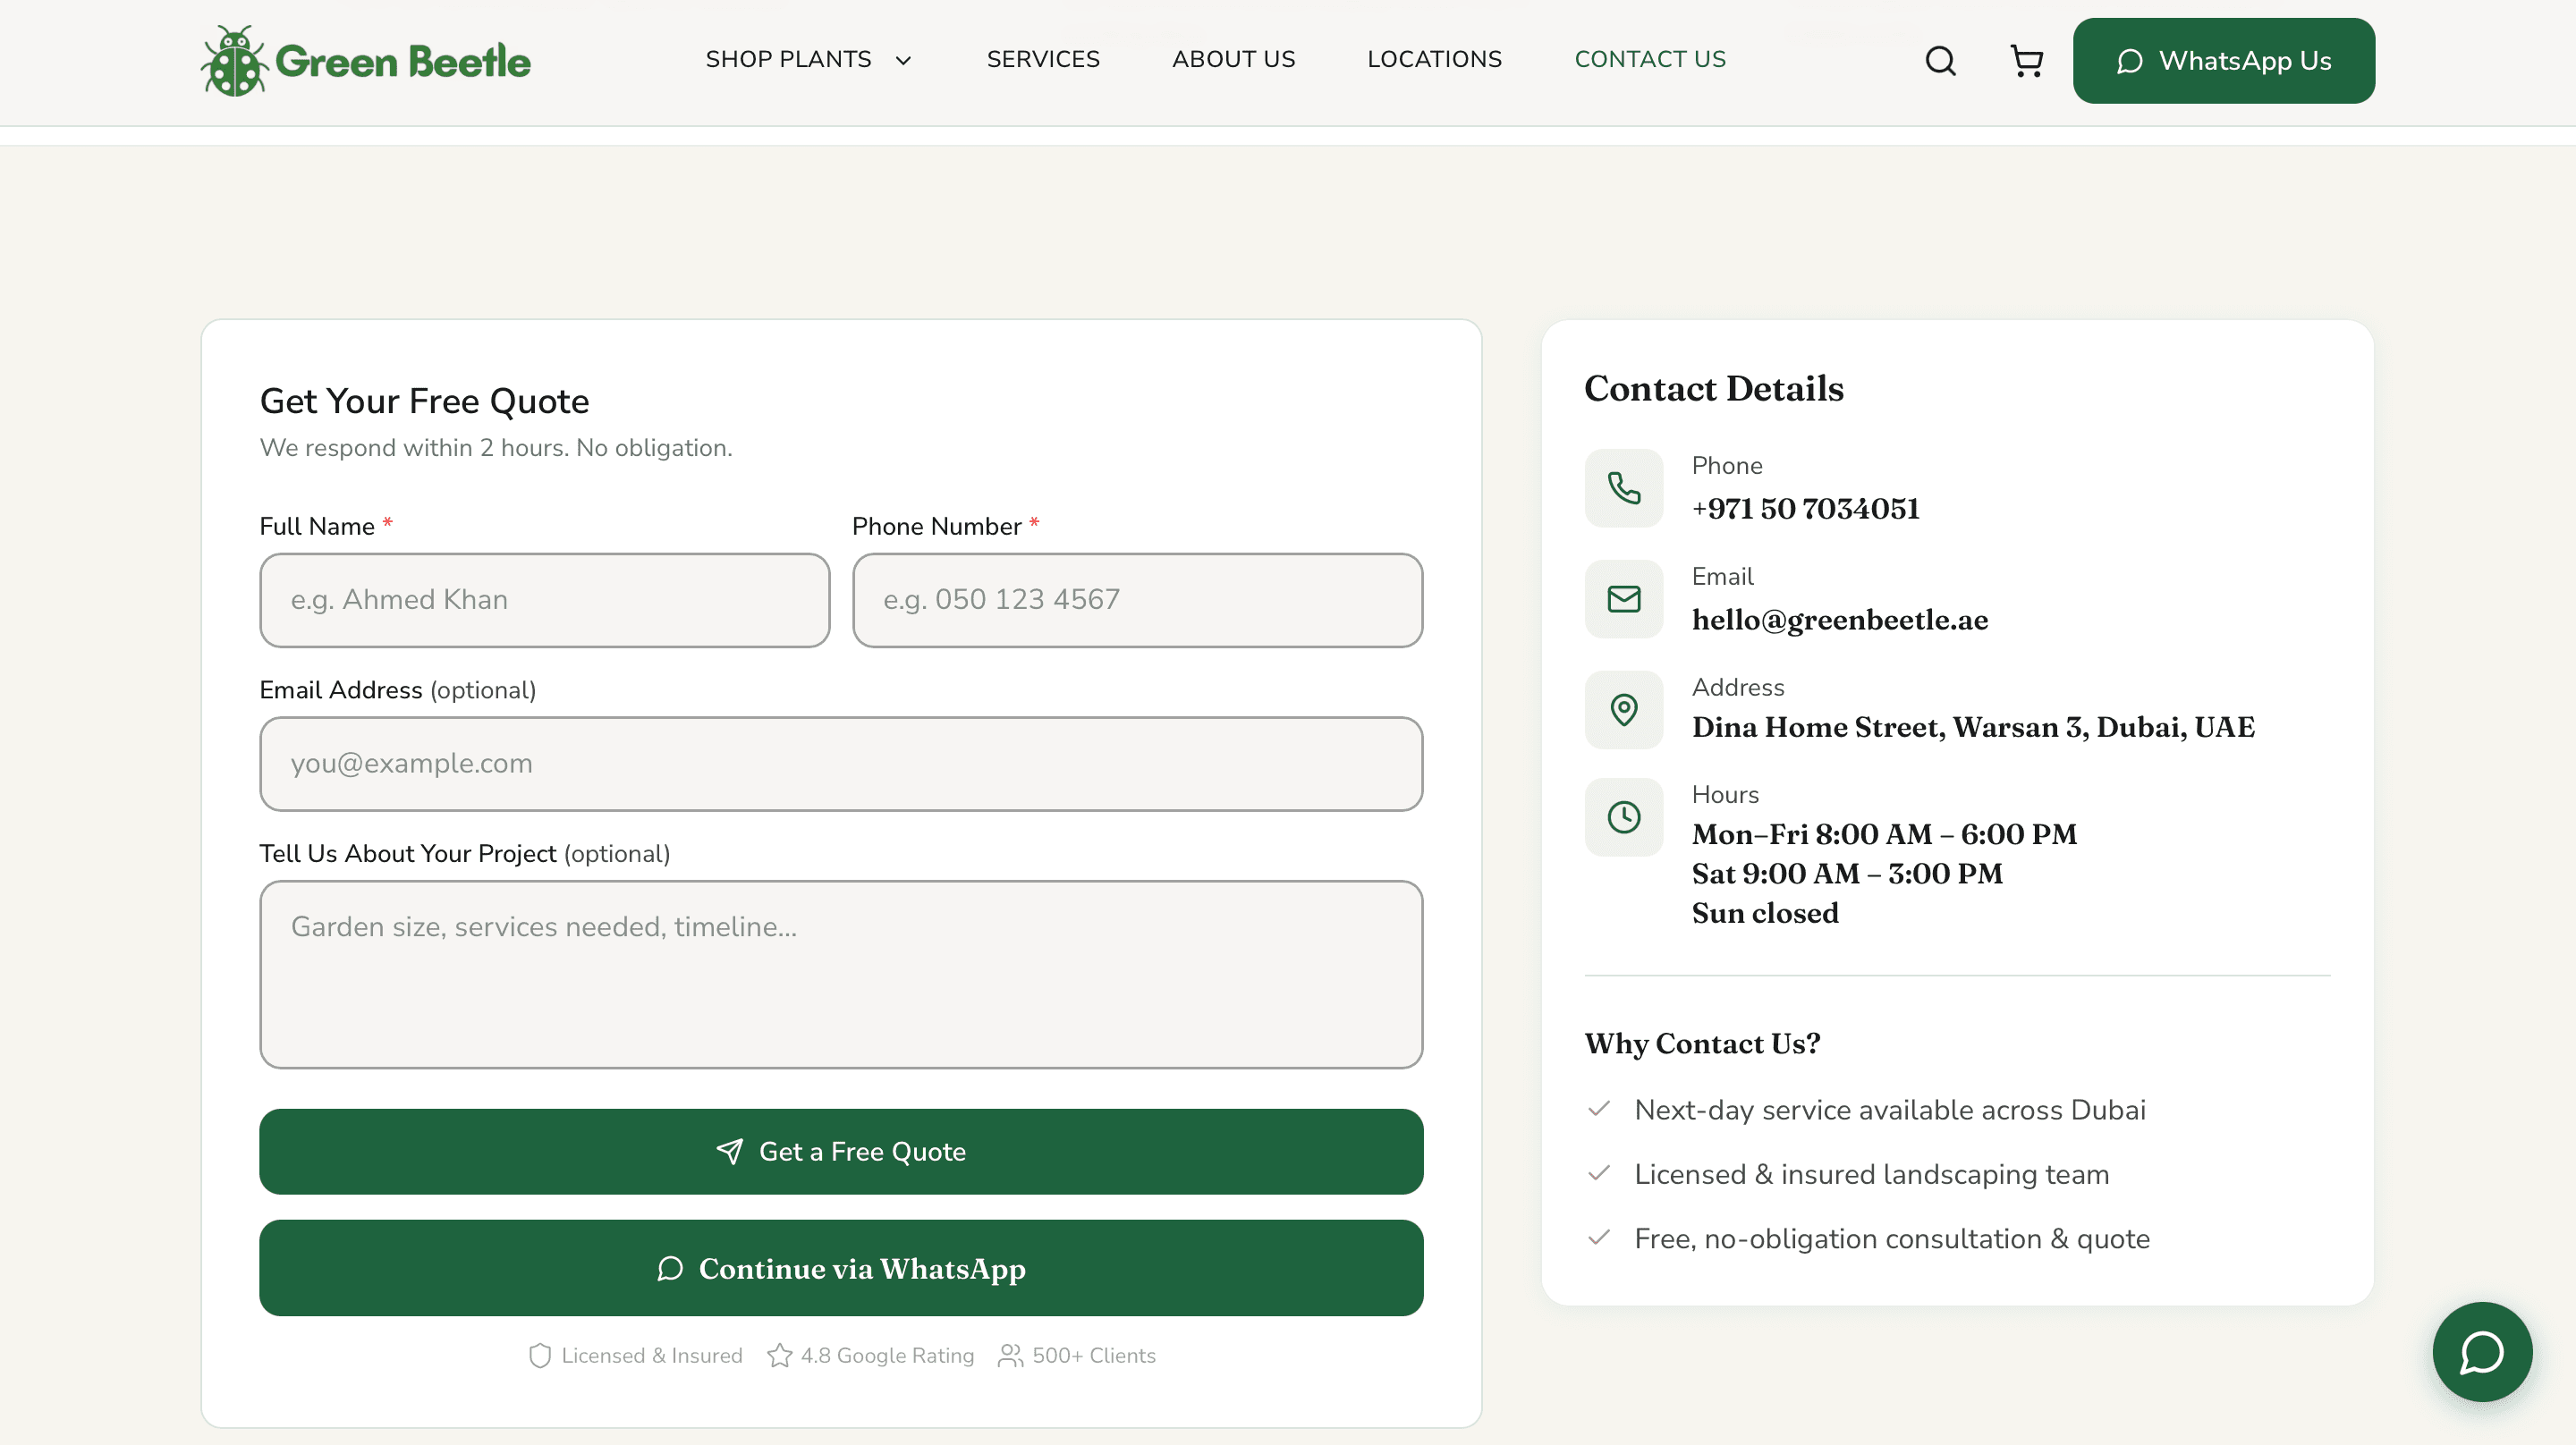Image resolution: width=2576 pixels, height=1445 pixels.
Task: Click the email envelope icon
Action: [x=1623, y=599]
